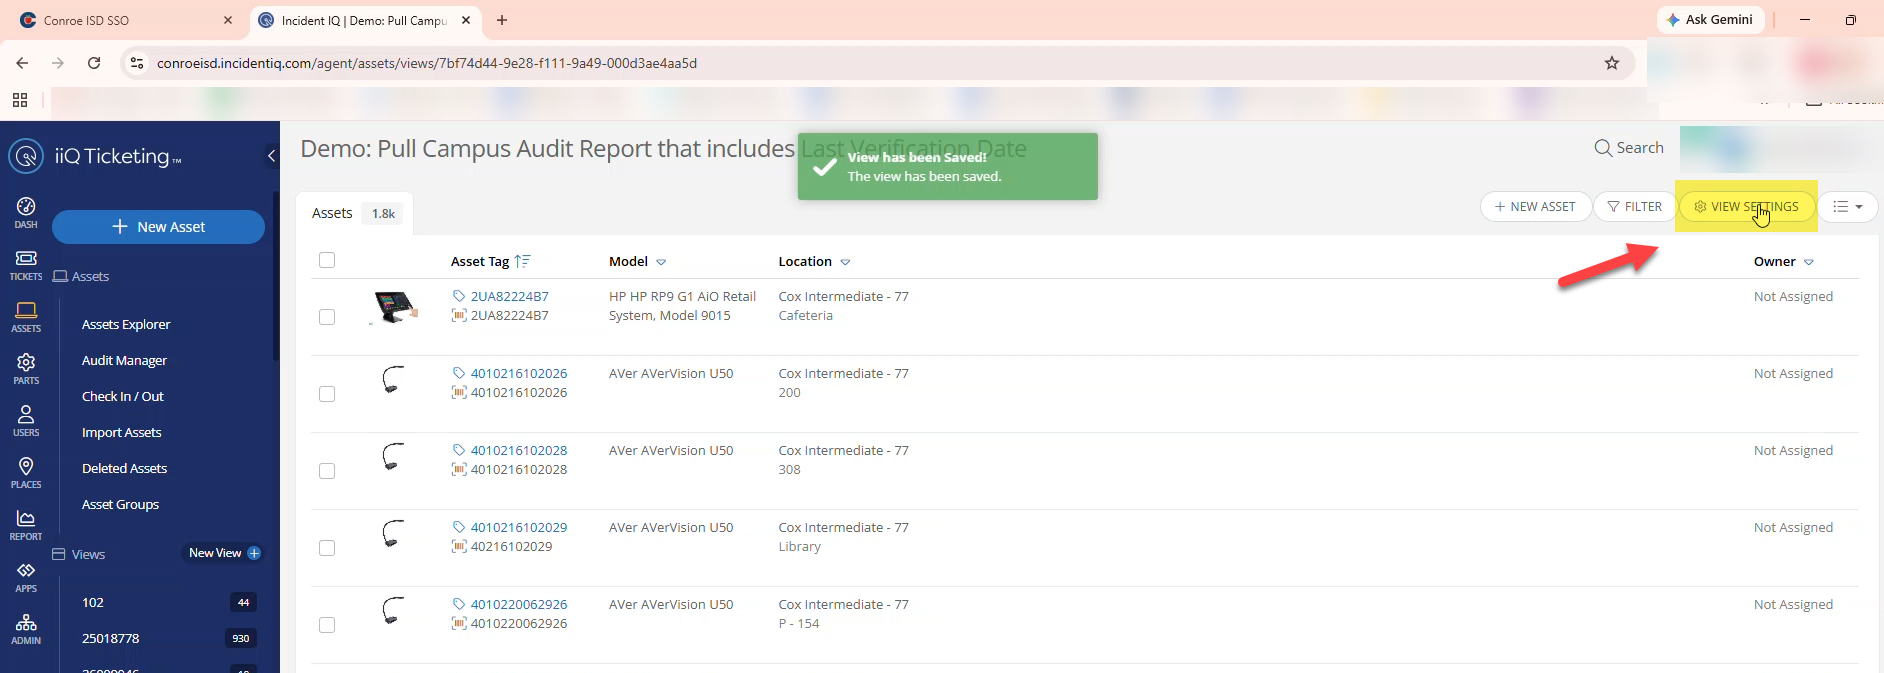Open the Tickets sidebar icon

[26, 264]
